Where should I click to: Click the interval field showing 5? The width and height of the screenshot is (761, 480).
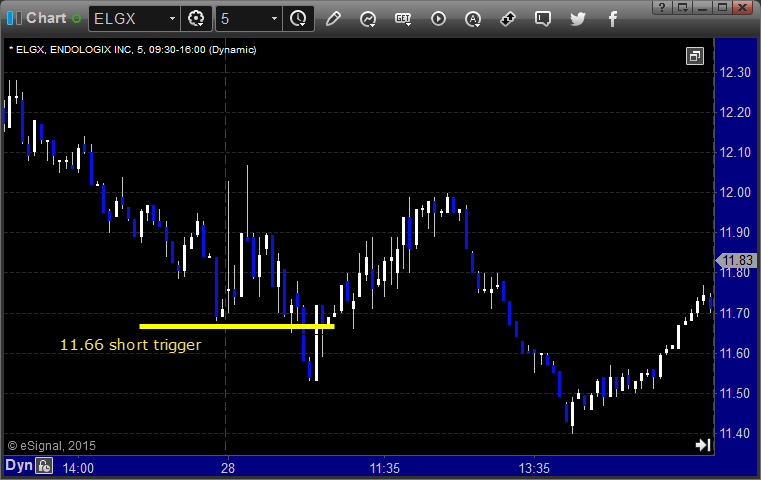(x=242, y=19)
